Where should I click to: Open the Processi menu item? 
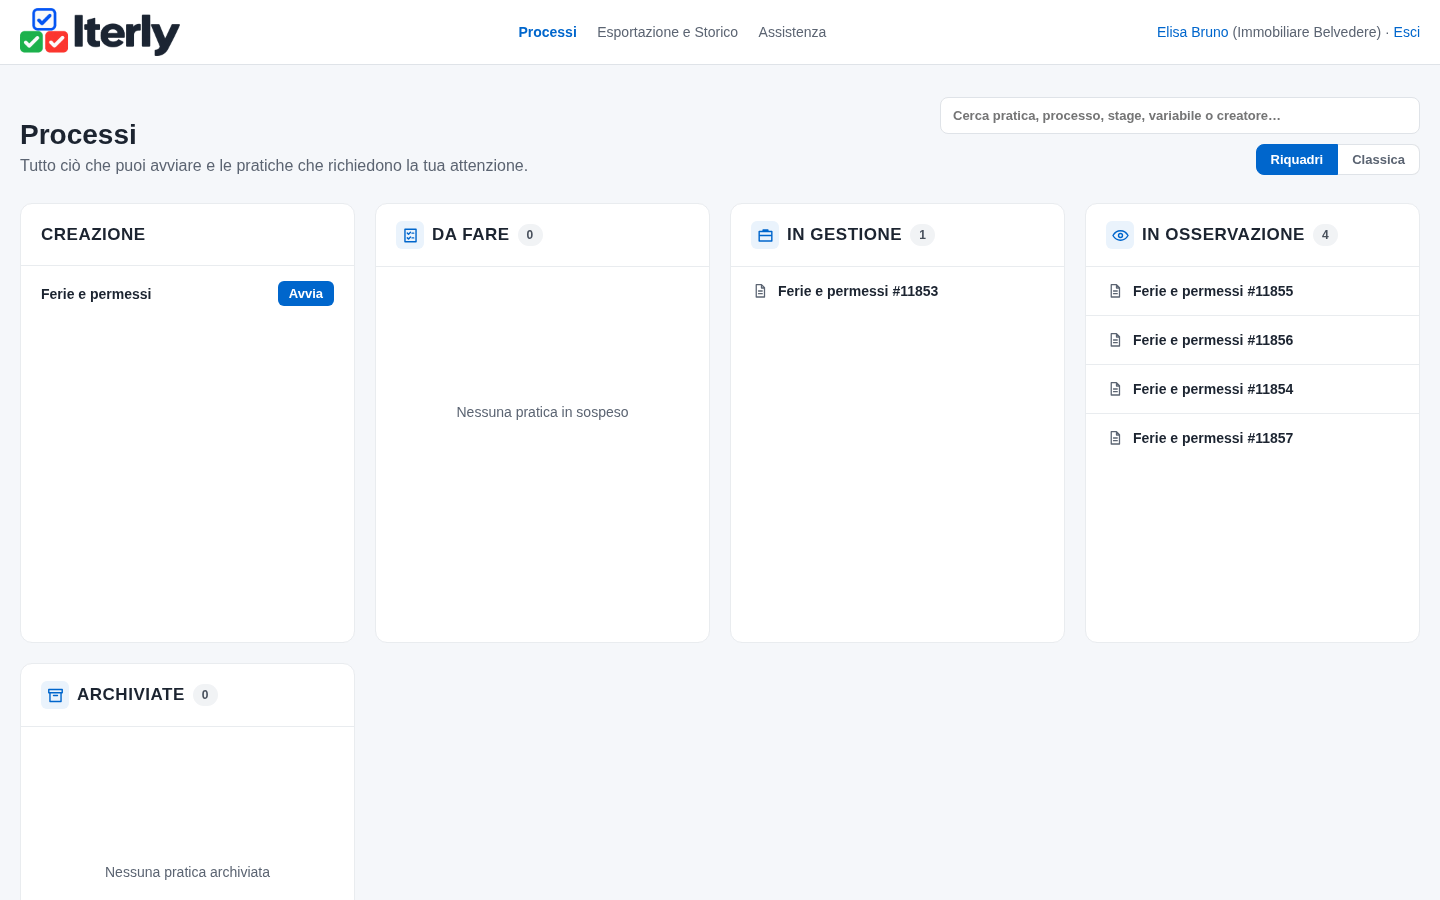click(x=547, y=32)
